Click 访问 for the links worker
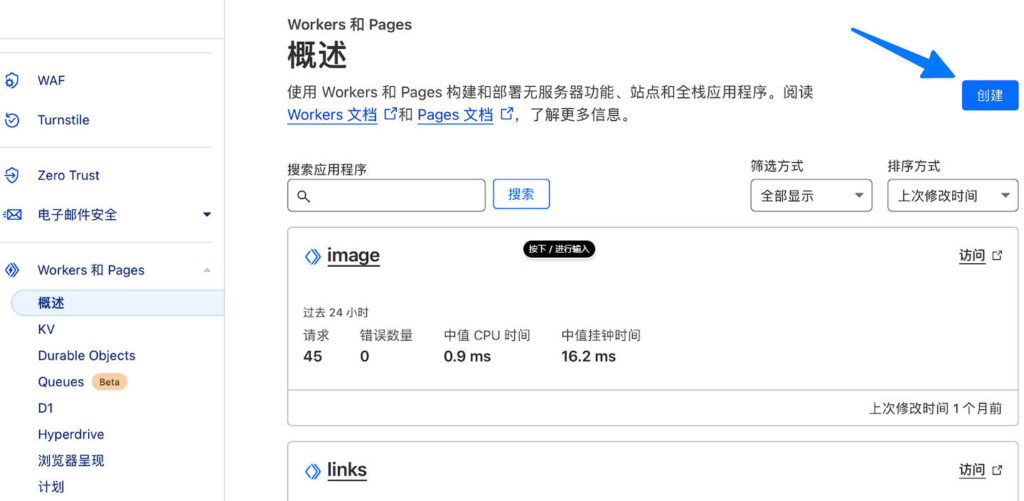Viewport: 1024px width, 501px height. click(972, 470)
